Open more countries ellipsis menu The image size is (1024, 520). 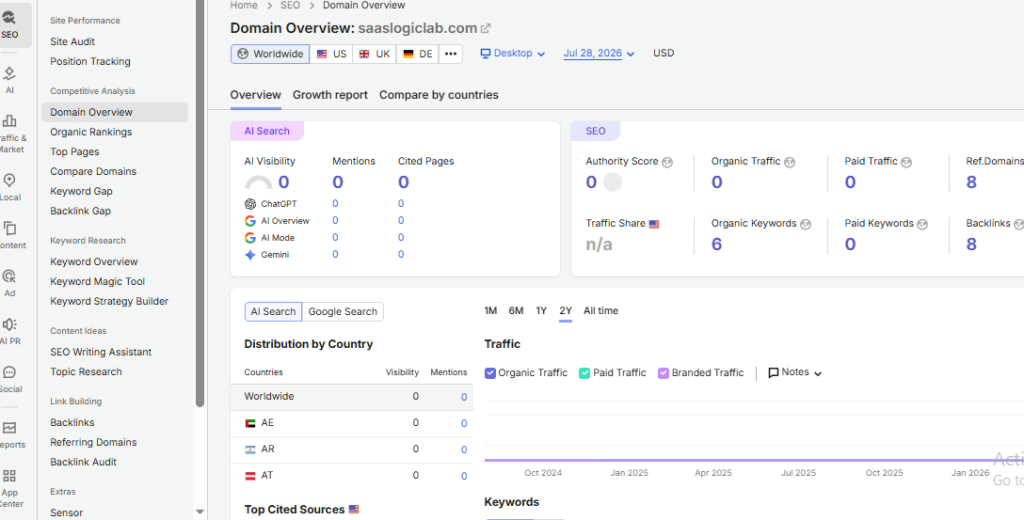click(451, 54)
